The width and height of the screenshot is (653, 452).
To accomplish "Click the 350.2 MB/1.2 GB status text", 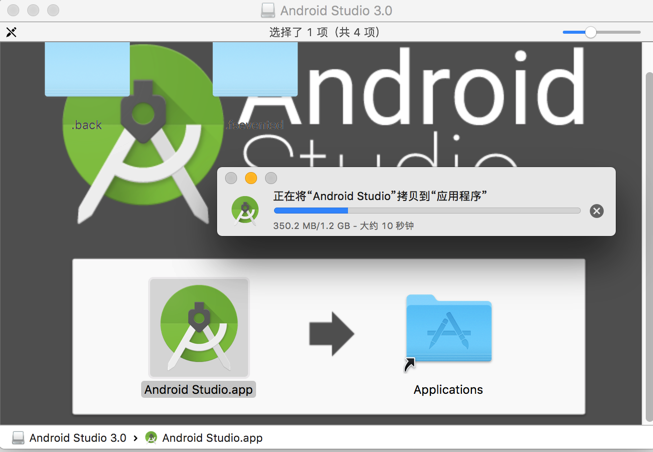I will [x=343, y=226].
